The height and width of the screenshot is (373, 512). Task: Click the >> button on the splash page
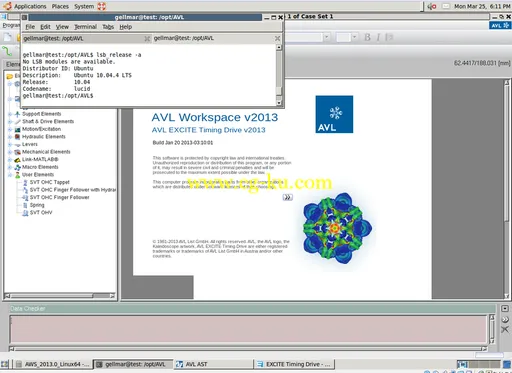287,197
